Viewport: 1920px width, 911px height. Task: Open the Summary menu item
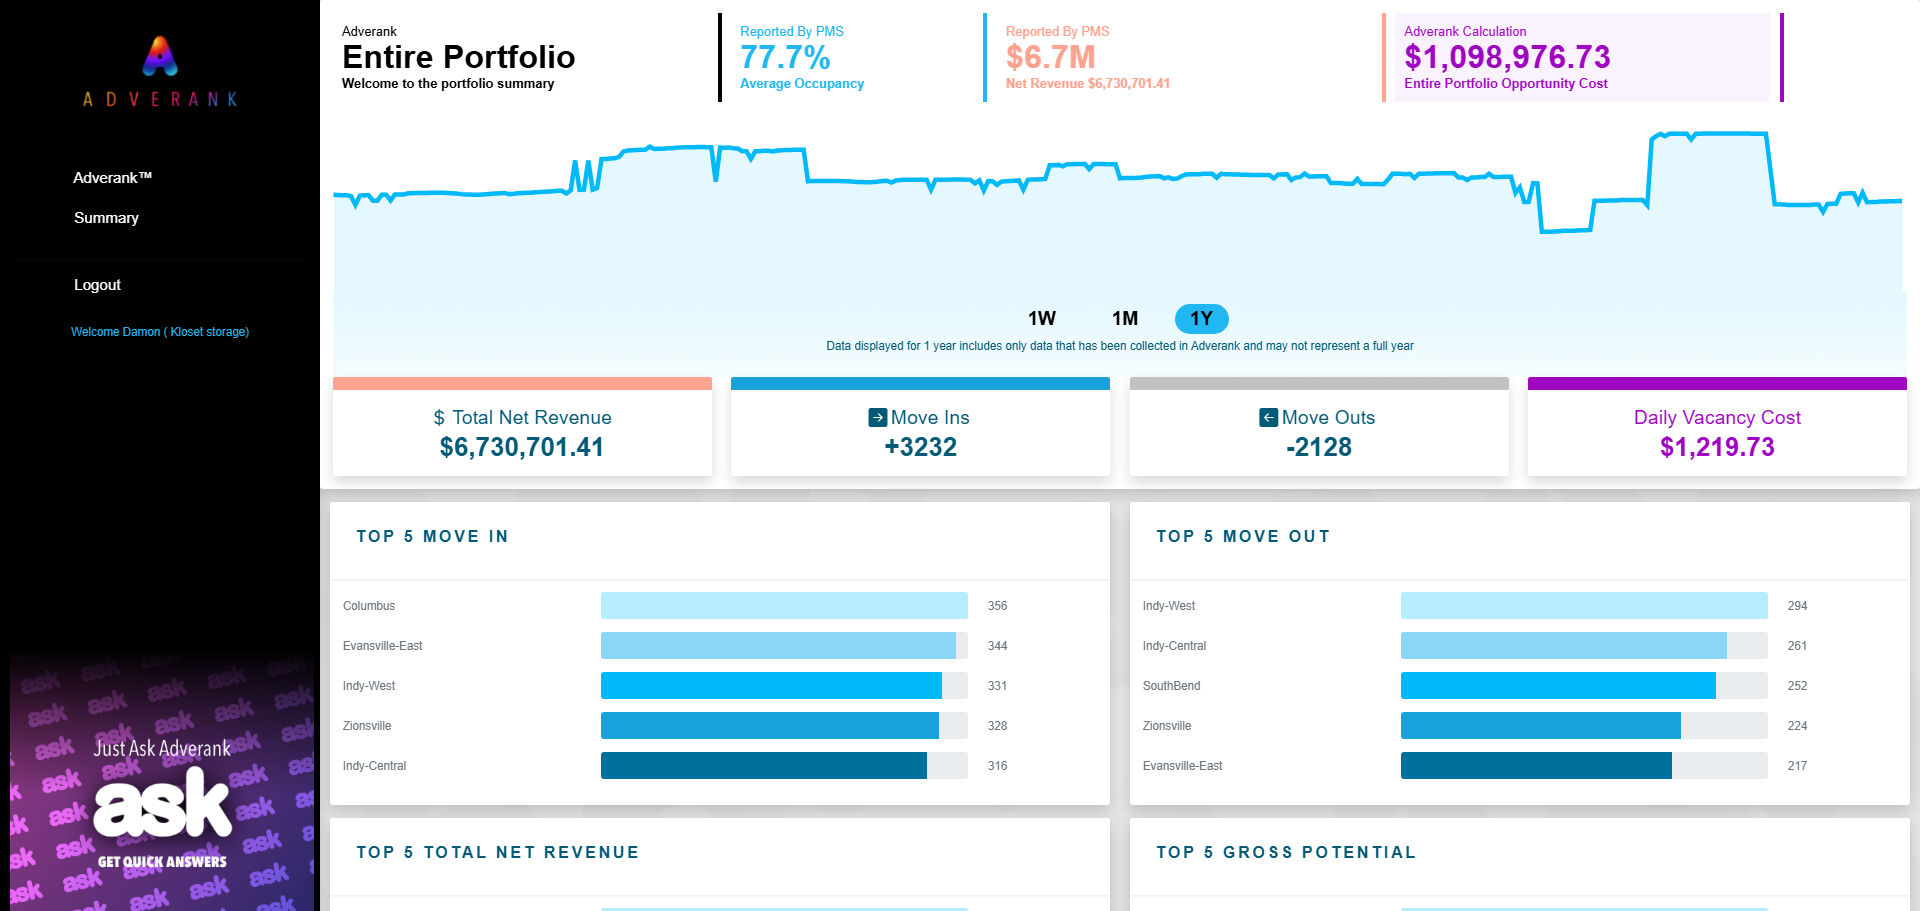click(106, 217)
